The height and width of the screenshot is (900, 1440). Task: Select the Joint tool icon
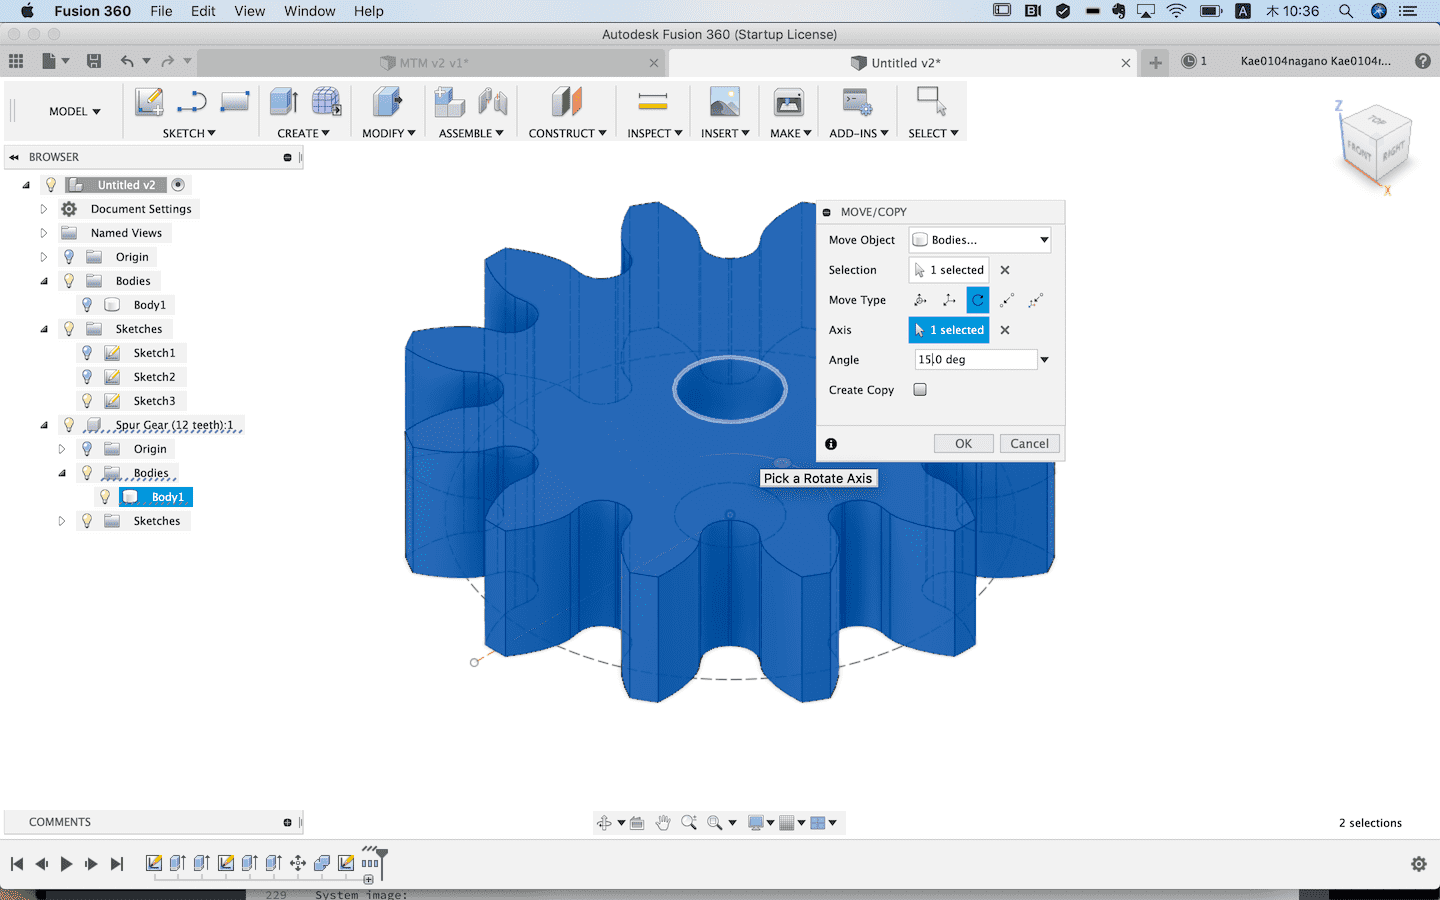492,102
